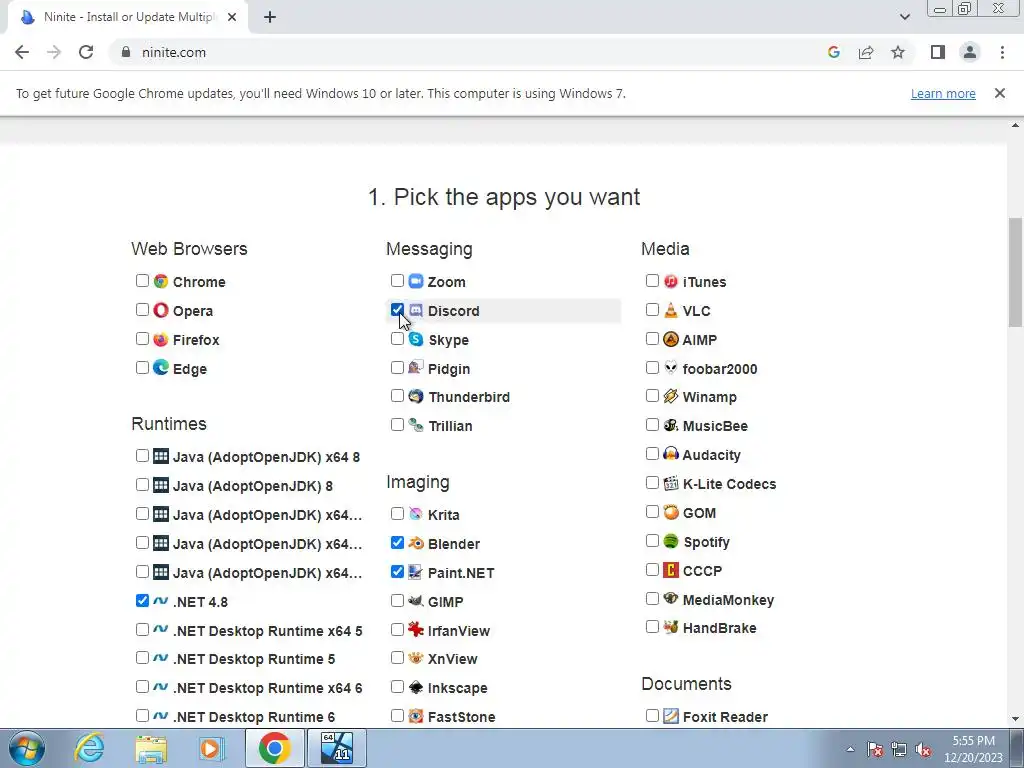This screenshot has height=768, width=1024.
Task: Open Windows Explorer folder on taskbar
Action: 151,748
